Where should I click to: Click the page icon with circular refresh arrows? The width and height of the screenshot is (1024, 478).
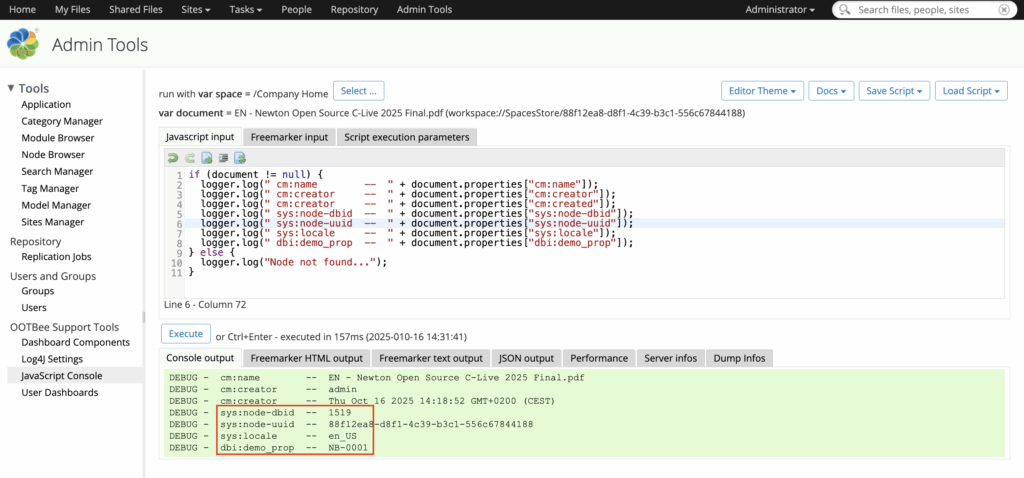240,158
